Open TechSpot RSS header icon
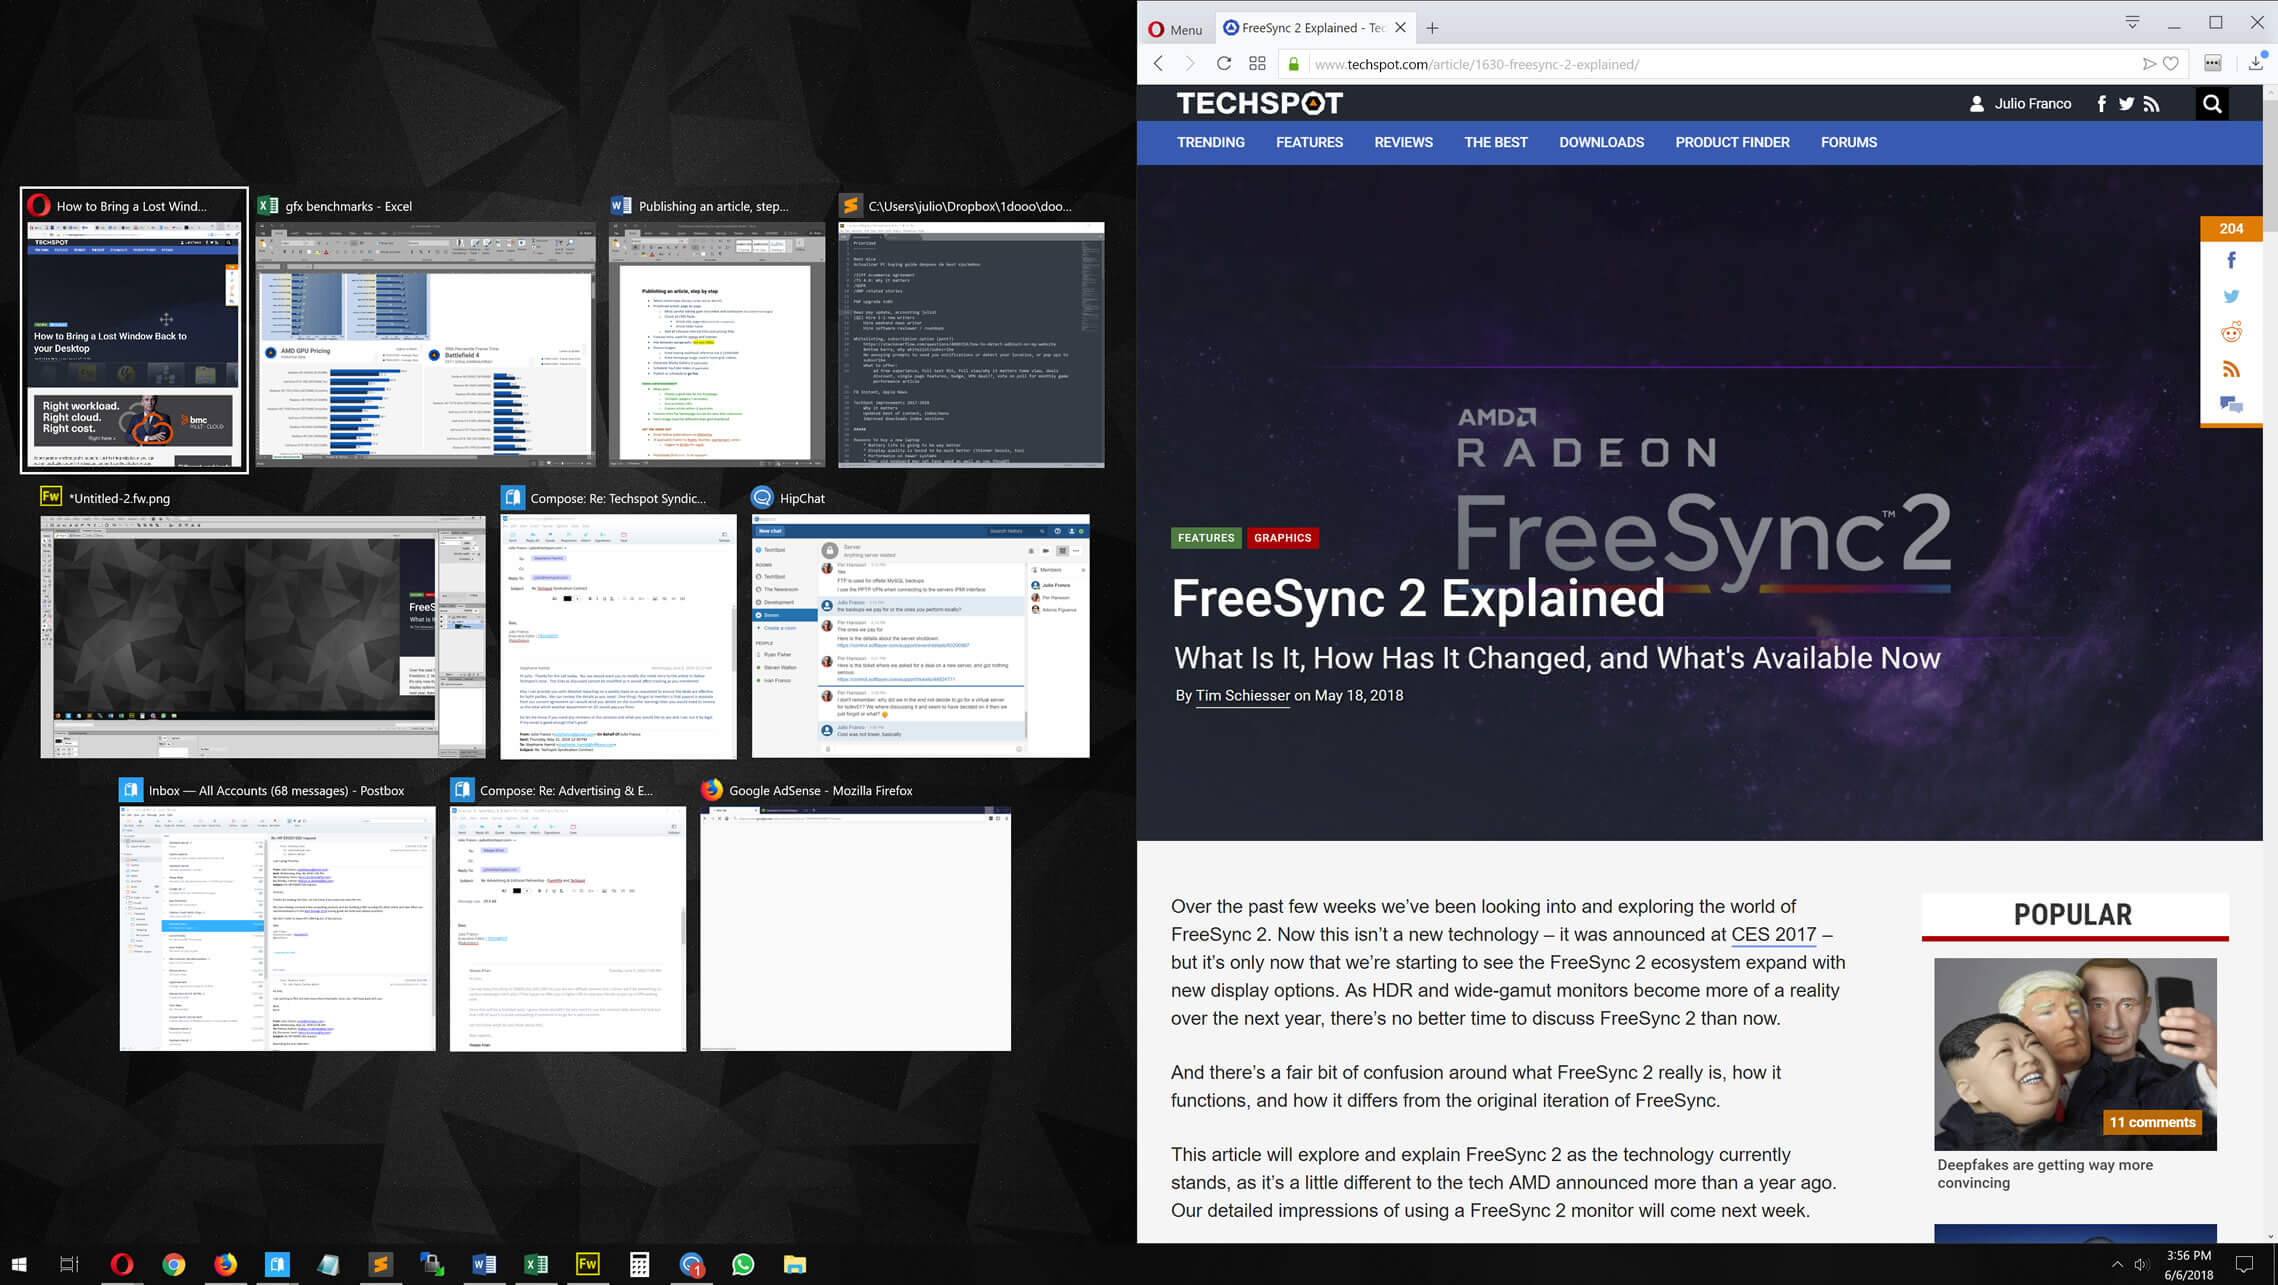The height and width of the screenshot is (1285, 2278). pyautogui.click(x=2152, y=104)
